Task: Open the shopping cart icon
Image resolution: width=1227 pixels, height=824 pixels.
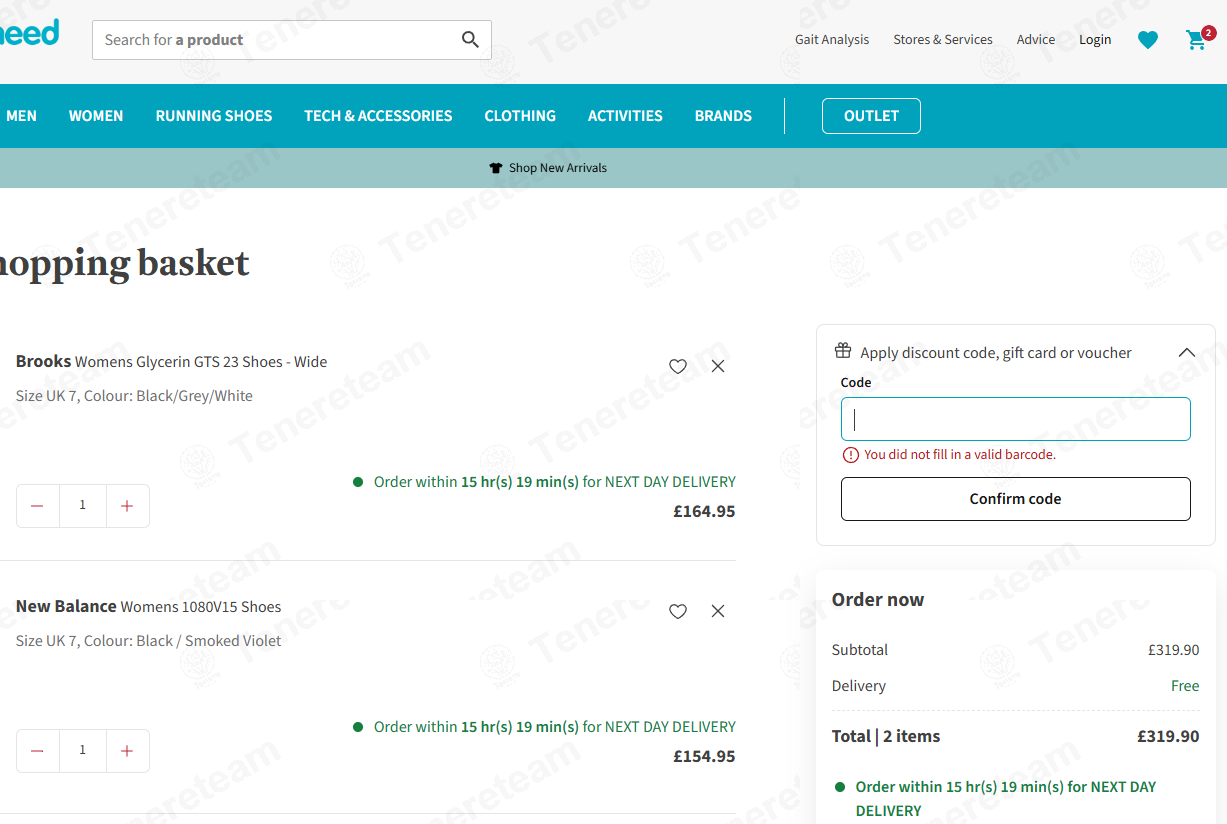Action: tap(1196, 40)
